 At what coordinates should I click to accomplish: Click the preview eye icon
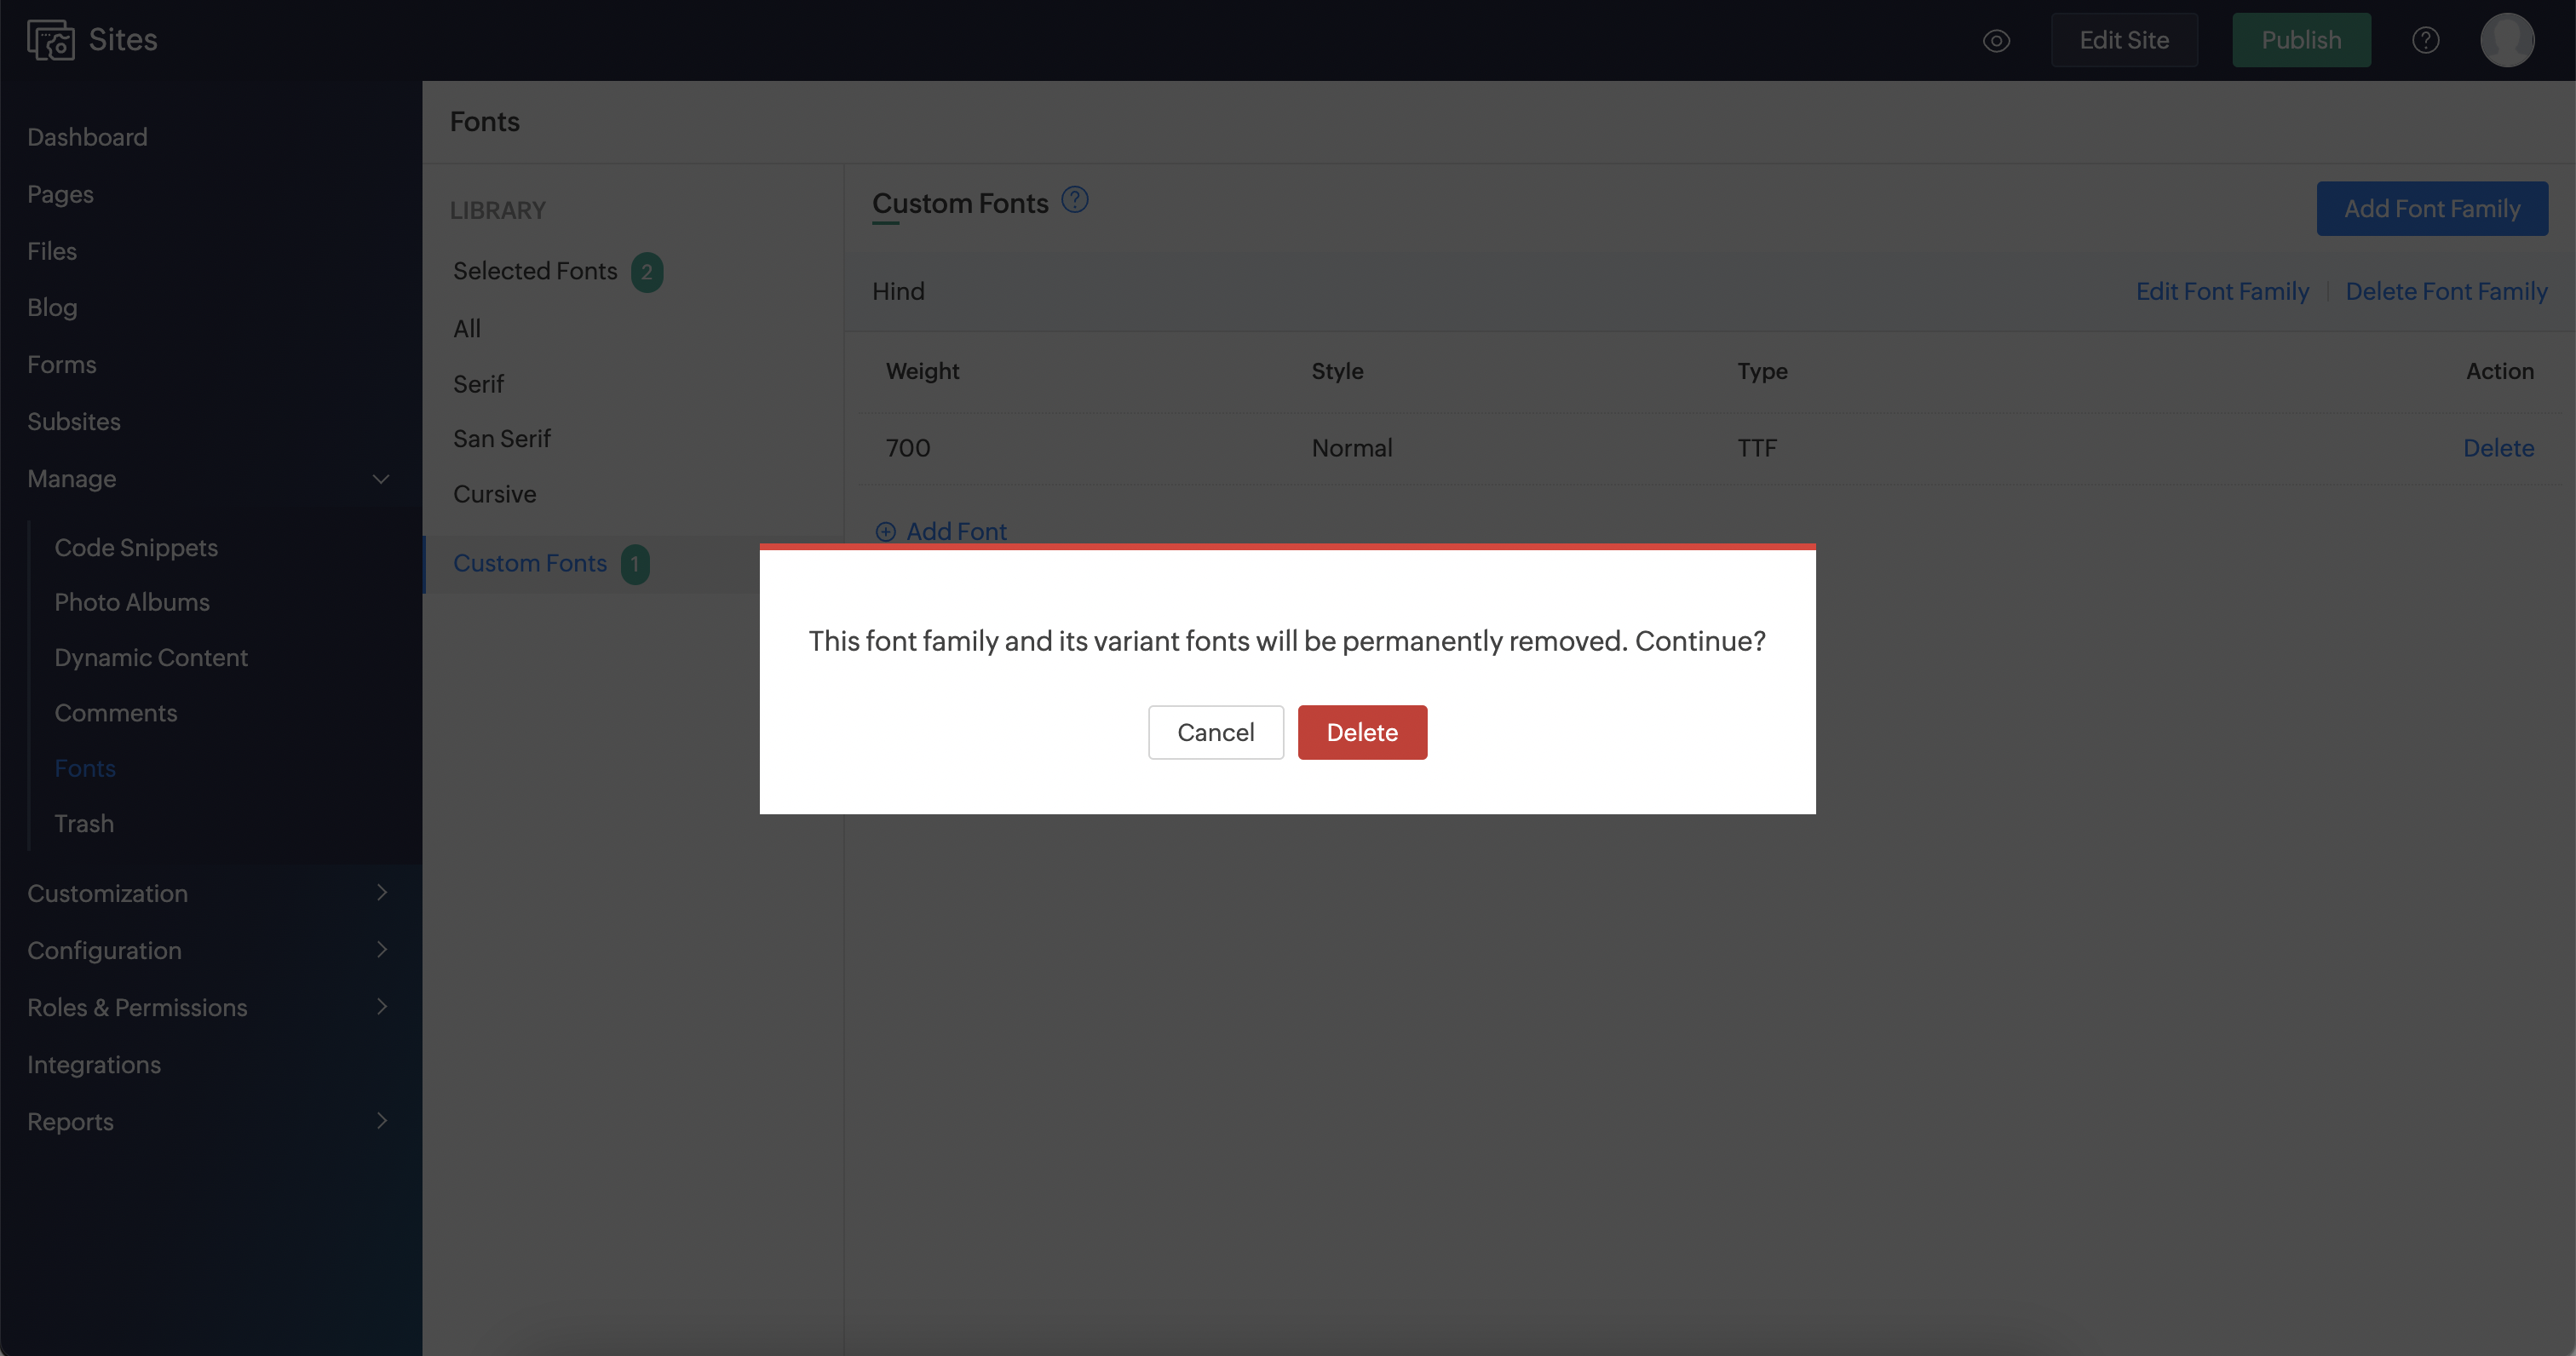[x=1996, y=41]
